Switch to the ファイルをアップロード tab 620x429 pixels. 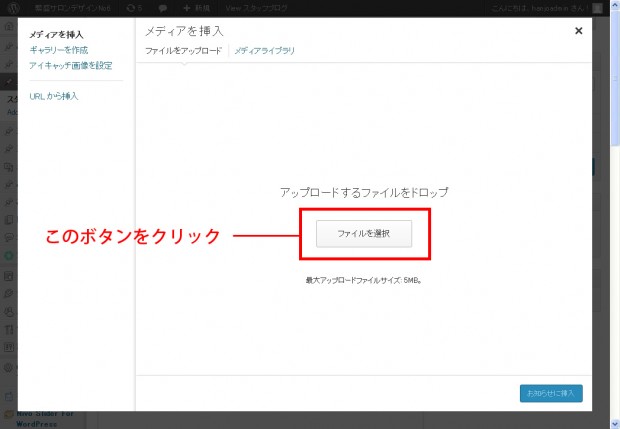coord(183,50)
